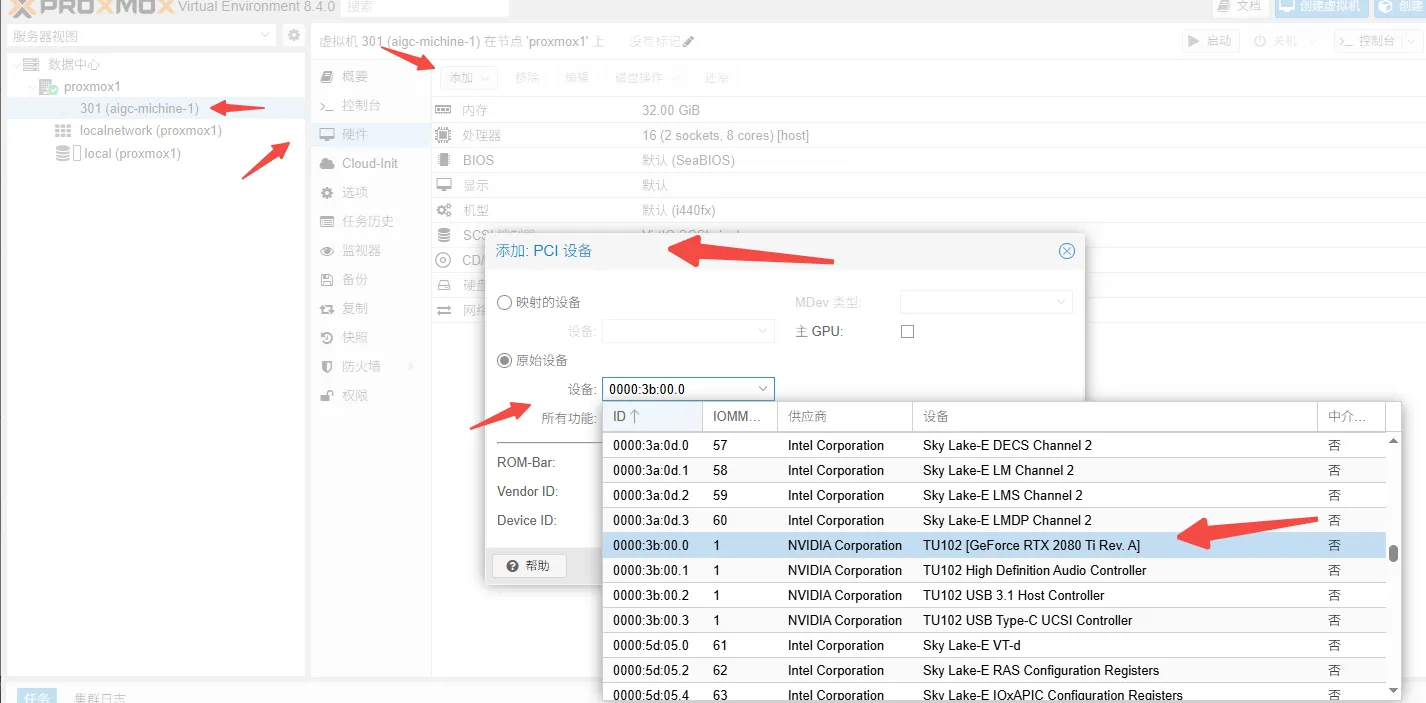Click the pencil icon to edit tags

tap(688, 42)
